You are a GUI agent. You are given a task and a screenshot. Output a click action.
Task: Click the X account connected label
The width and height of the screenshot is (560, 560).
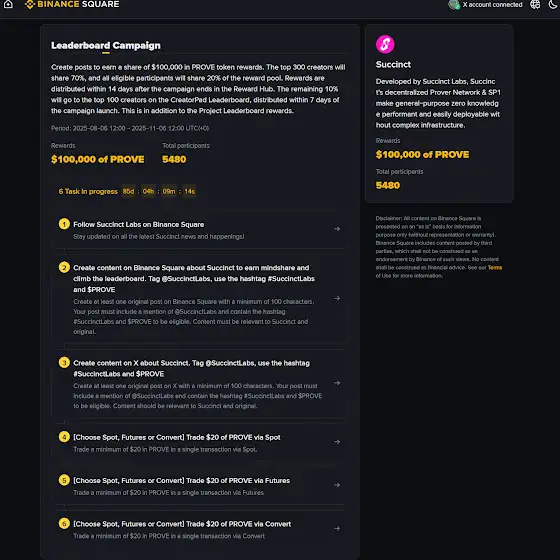click(x=492, y=5)
